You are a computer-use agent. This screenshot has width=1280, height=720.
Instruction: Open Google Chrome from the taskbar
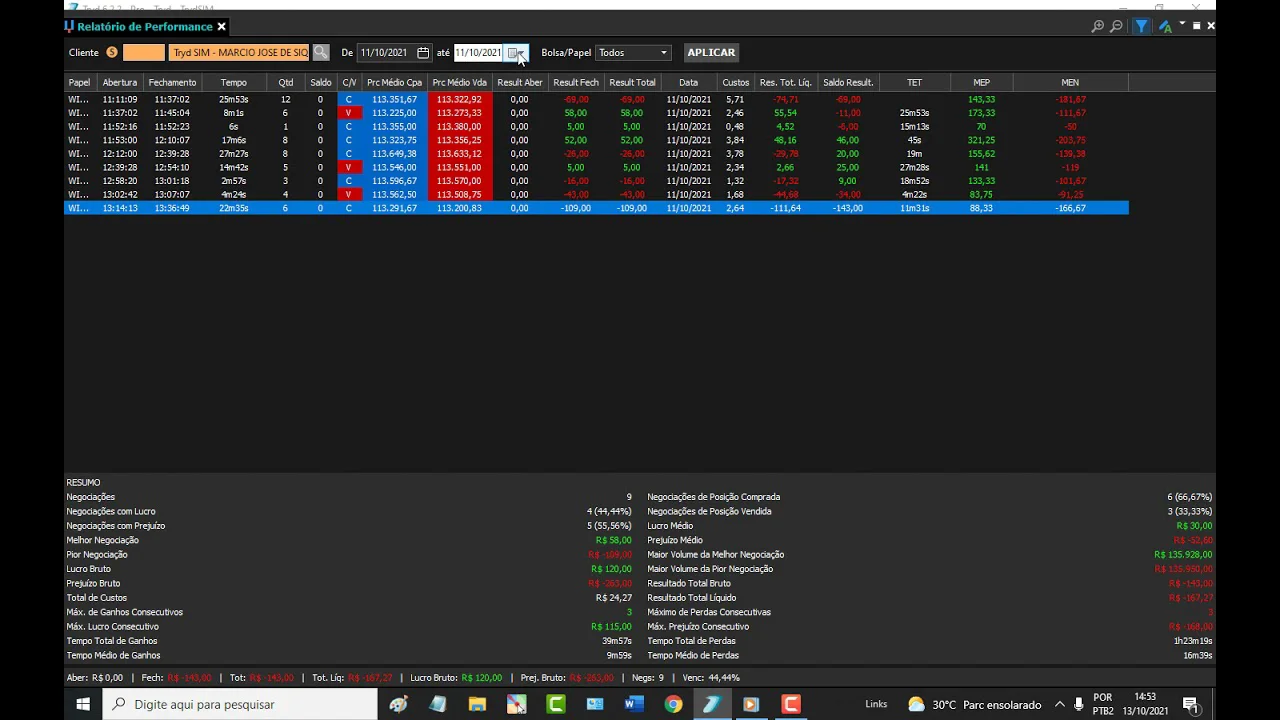point(673,704)
